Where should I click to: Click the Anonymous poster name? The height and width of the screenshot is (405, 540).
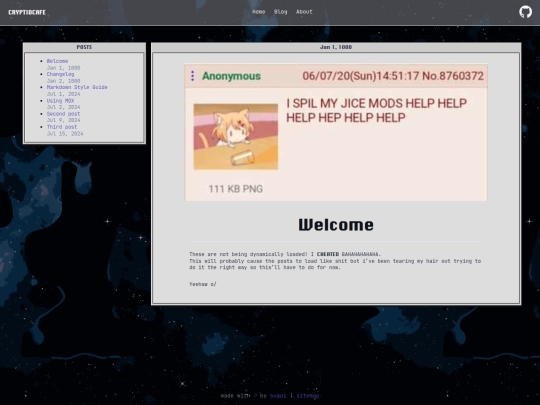[231, 76]
